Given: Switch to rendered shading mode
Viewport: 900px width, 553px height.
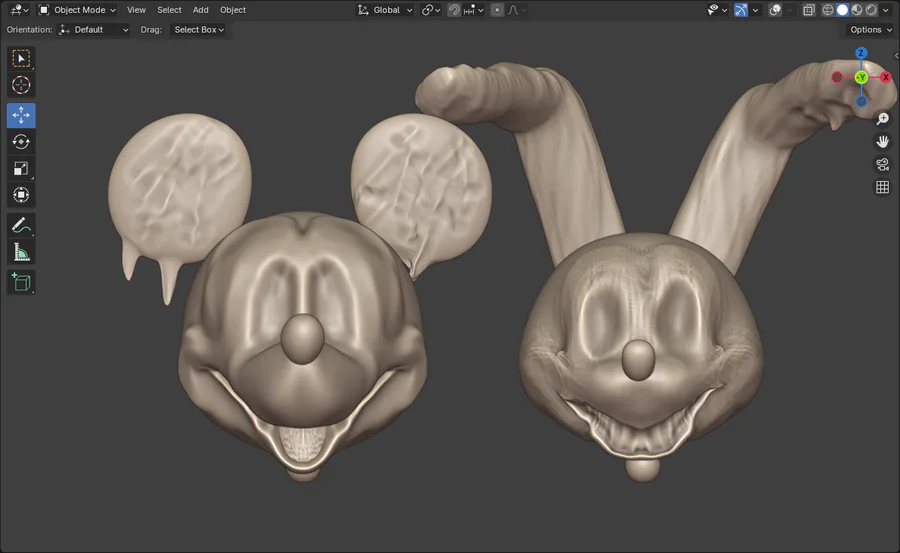Looking at the screenshot, I should [871, 10].
